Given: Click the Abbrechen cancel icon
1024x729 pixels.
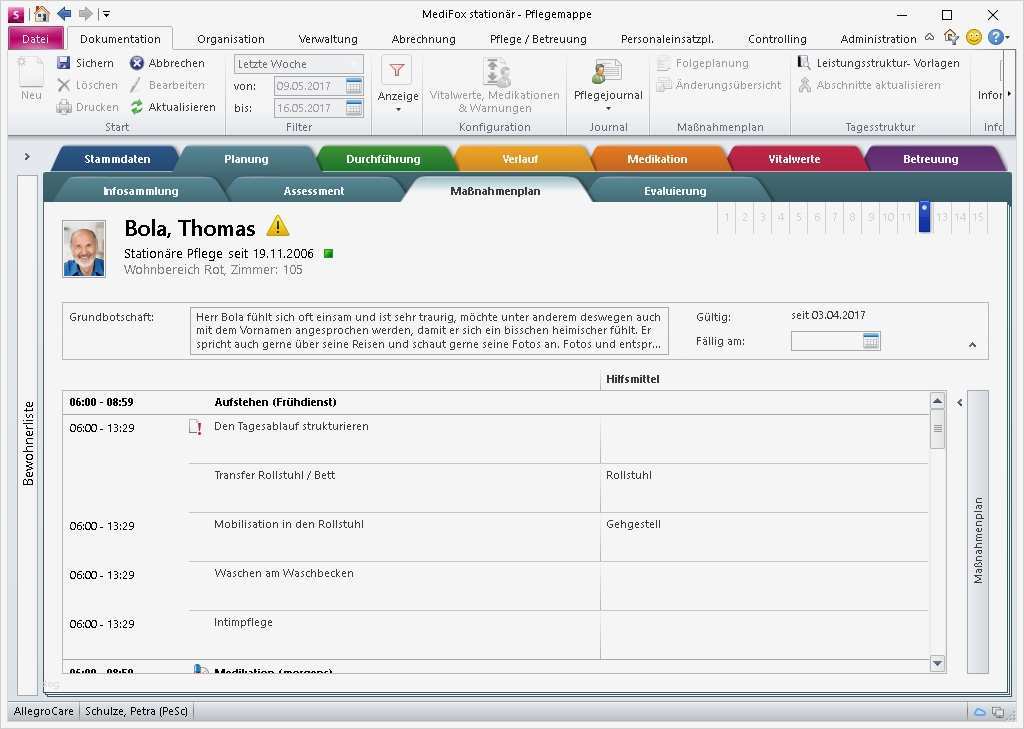Looking at the screenshot, I should [x=136, y=63].
